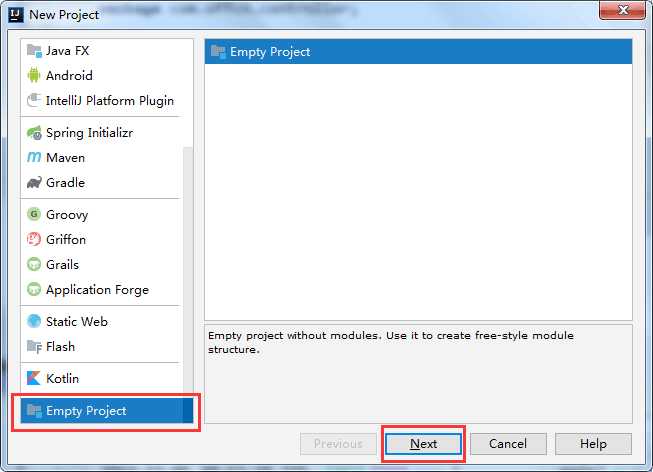The image size is (653, 472).
Task: Select the Kotlin project type
Action: pyautogui.click(x=101, y=378)
